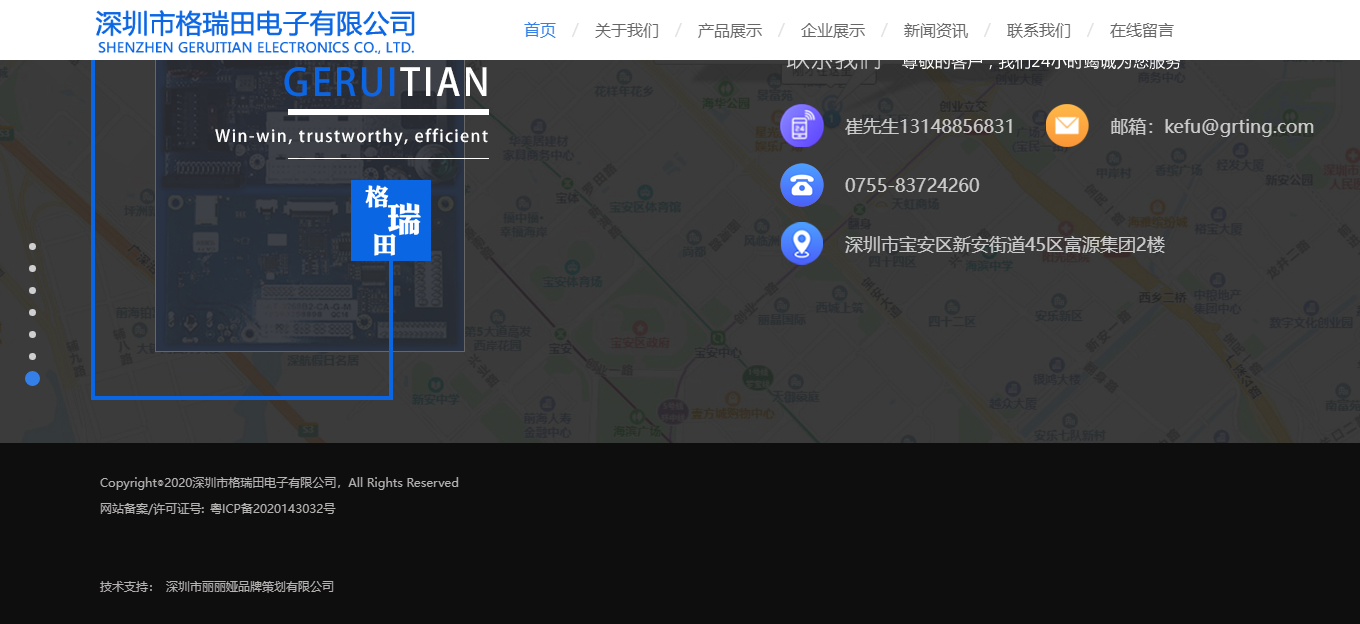
Task: Go to 产品展示 page
Action: pyautogui.click(x=730, y=30)
